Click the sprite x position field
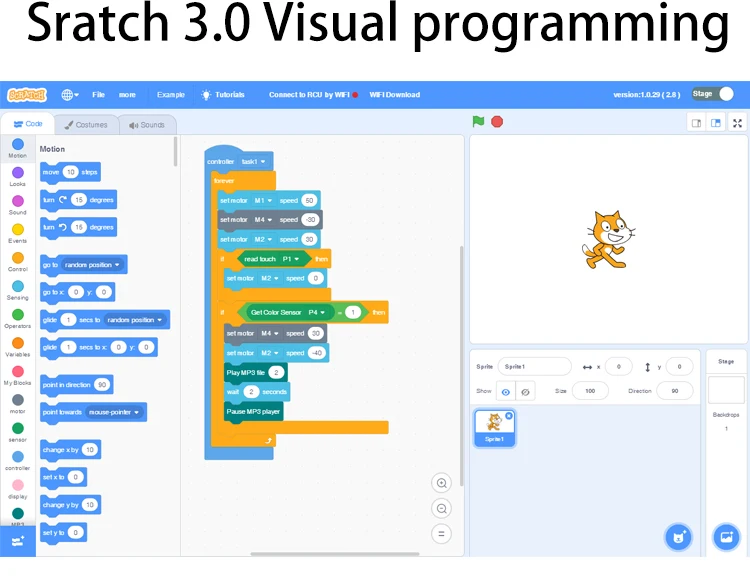Image resolution: width=750 pixels, height=582 pixels. 618,366
